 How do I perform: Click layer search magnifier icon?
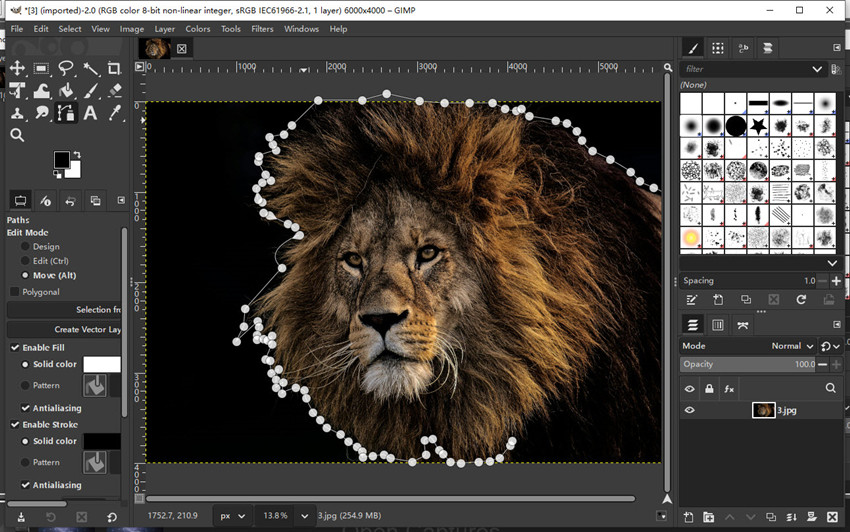point(830,388)
